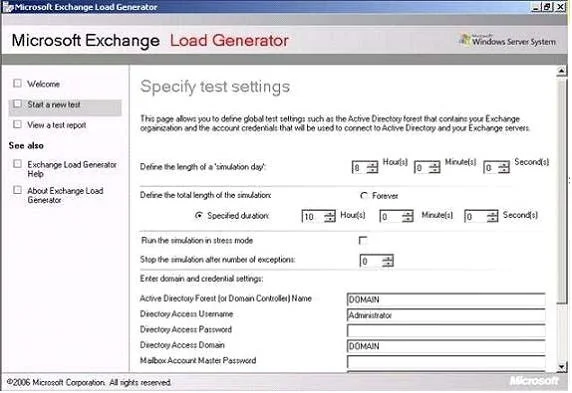
Task: Click the Directory Access Username field
Action: click(x=446, y=315)
